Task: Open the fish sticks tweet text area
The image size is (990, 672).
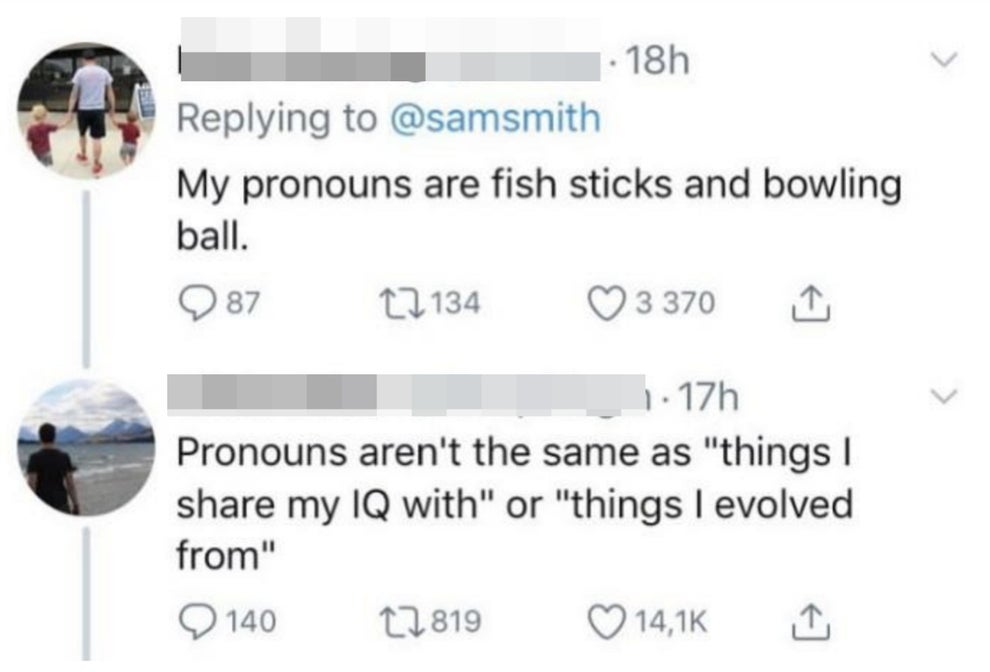Action: click(540, 202)
